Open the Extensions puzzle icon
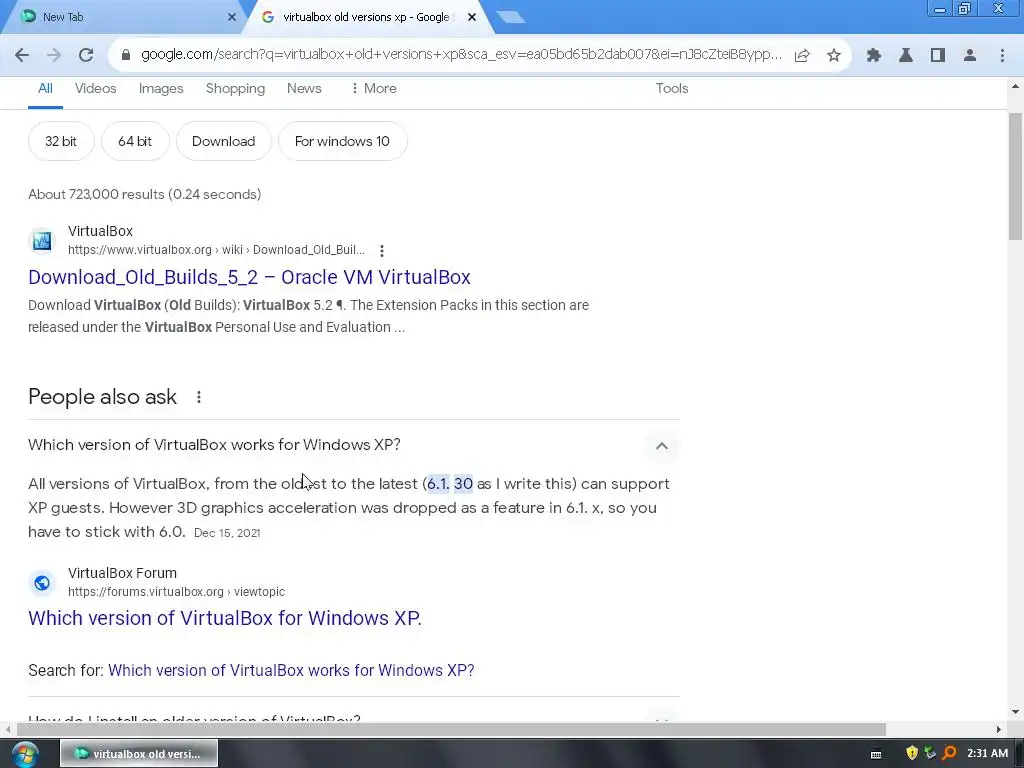Screen dimensions: 1024x768 (873, 56)
